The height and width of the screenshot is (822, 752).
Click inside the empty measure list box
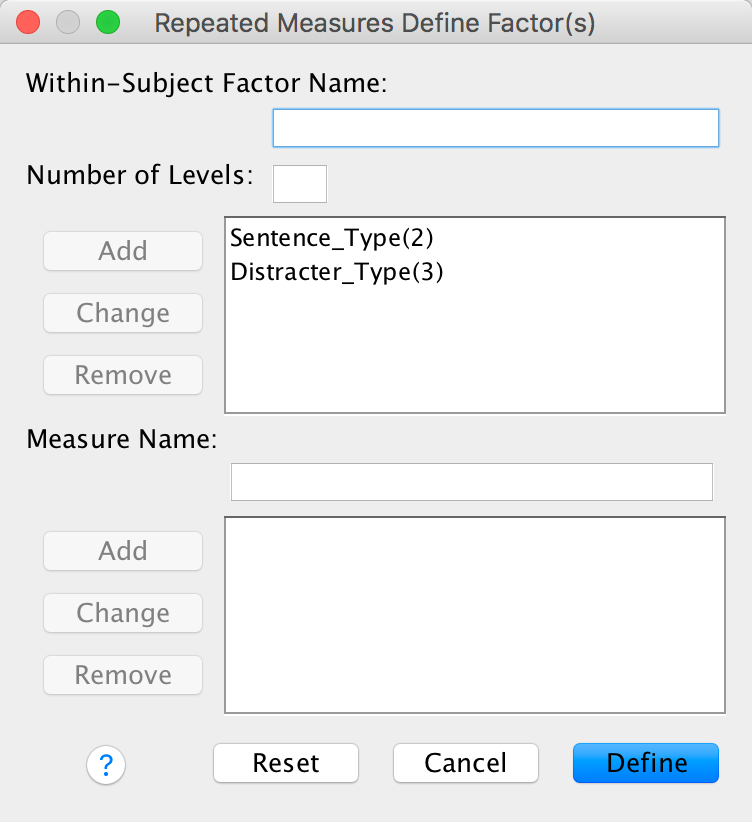pyautogui.click(x=474, y=614)
